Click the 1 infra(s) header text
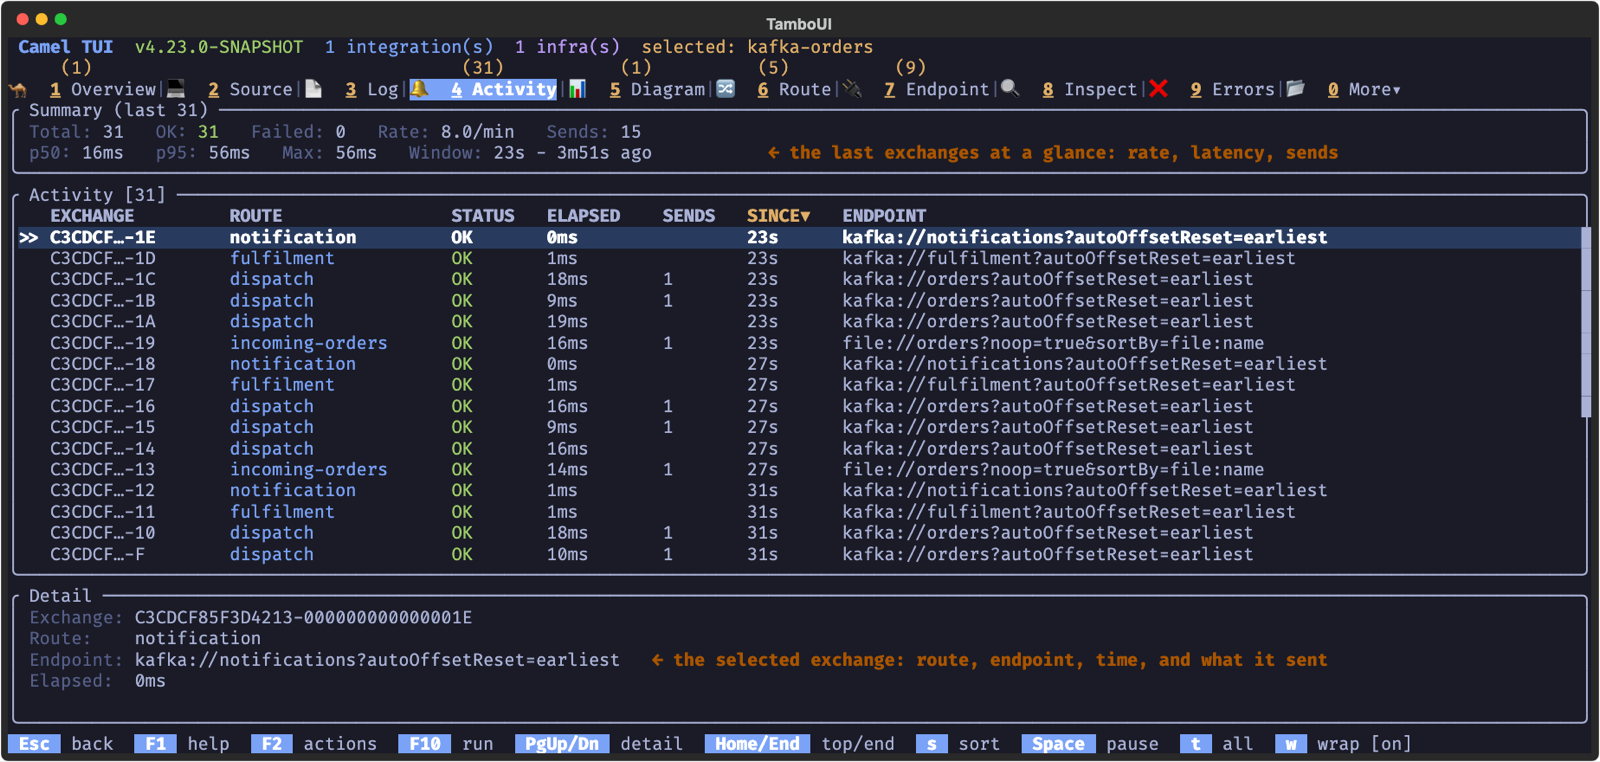Viewport: 1600px width, 762px height. 567,47
